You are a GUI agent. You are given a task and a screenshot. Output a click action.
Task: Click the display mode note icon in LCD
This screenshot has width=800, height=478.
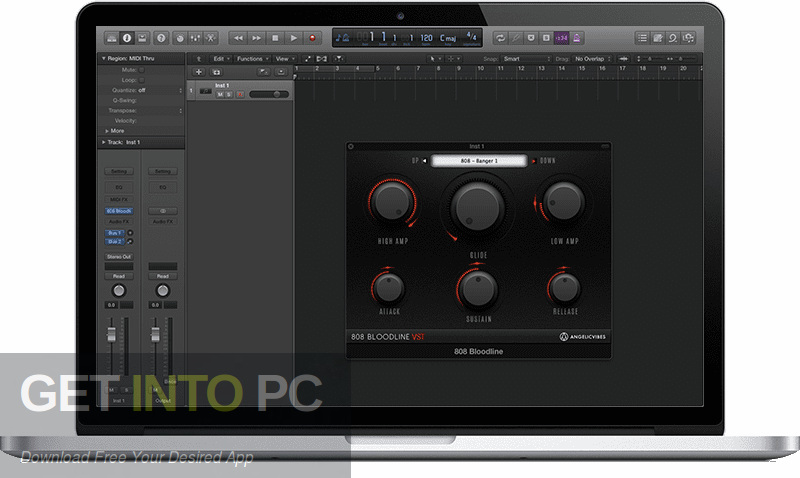tap(342, 38)
